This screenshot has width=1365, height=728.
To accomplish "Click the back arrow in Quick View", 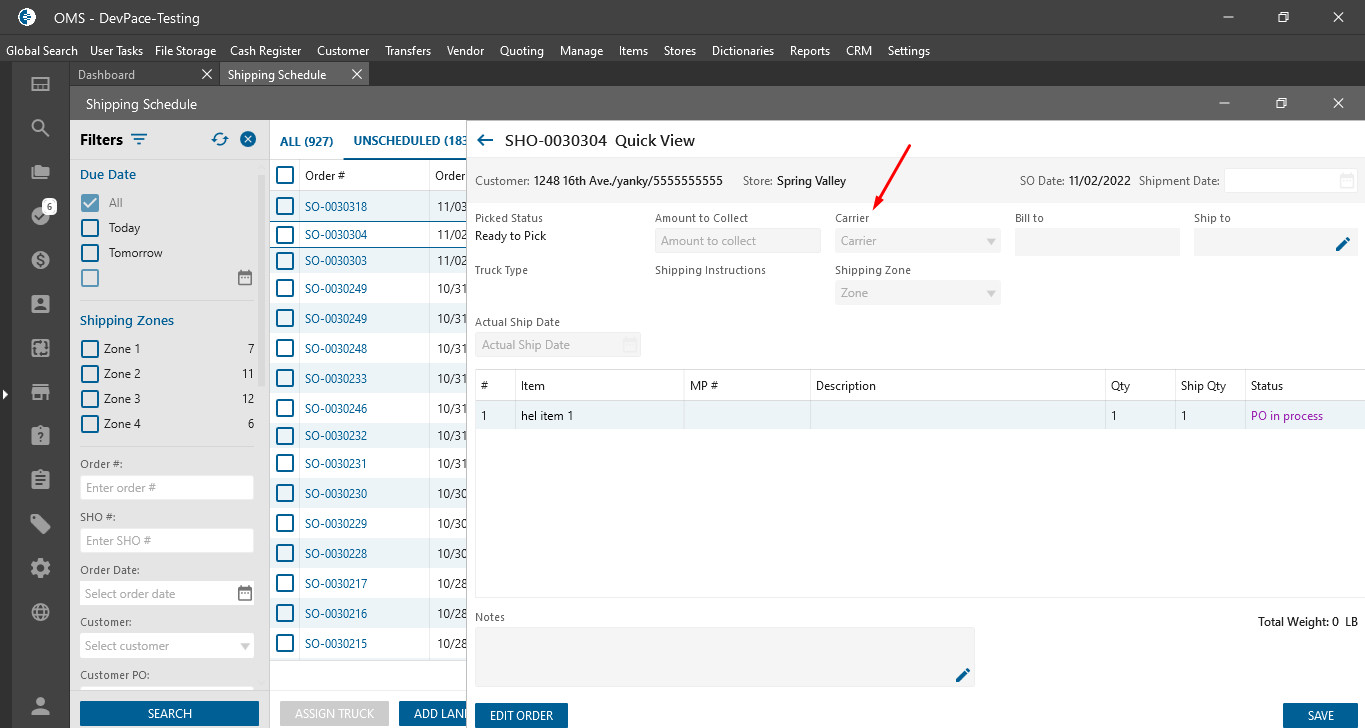I will pos(486,141).
